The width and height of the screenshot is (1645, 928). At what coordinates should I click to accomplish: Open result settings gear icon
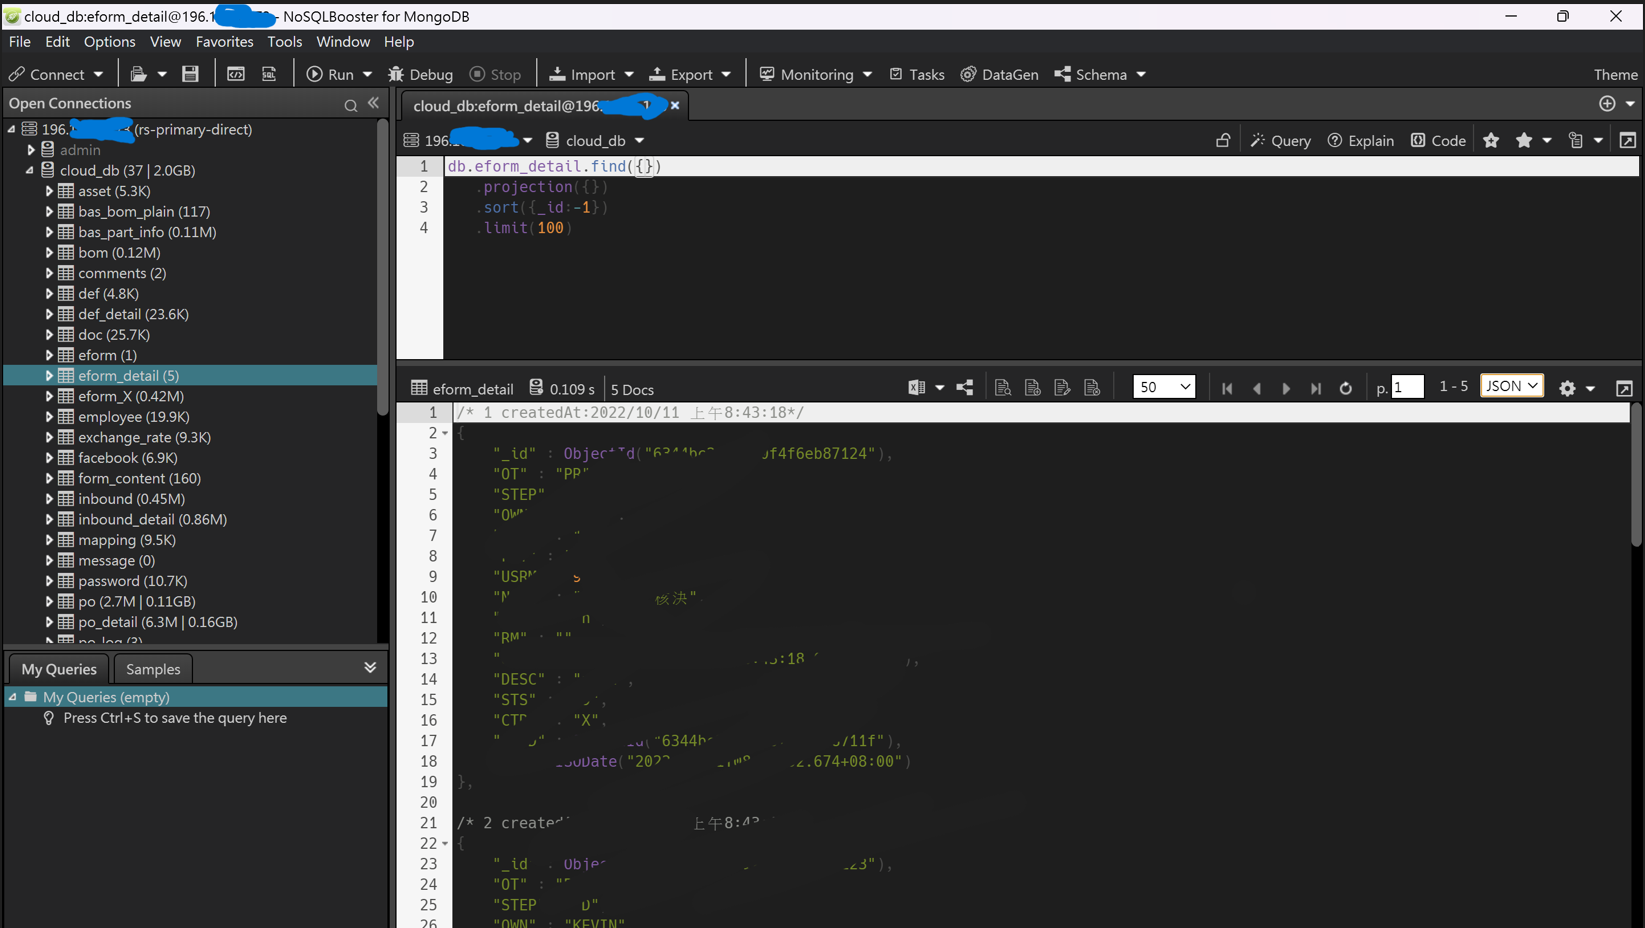click(1567, 388)
